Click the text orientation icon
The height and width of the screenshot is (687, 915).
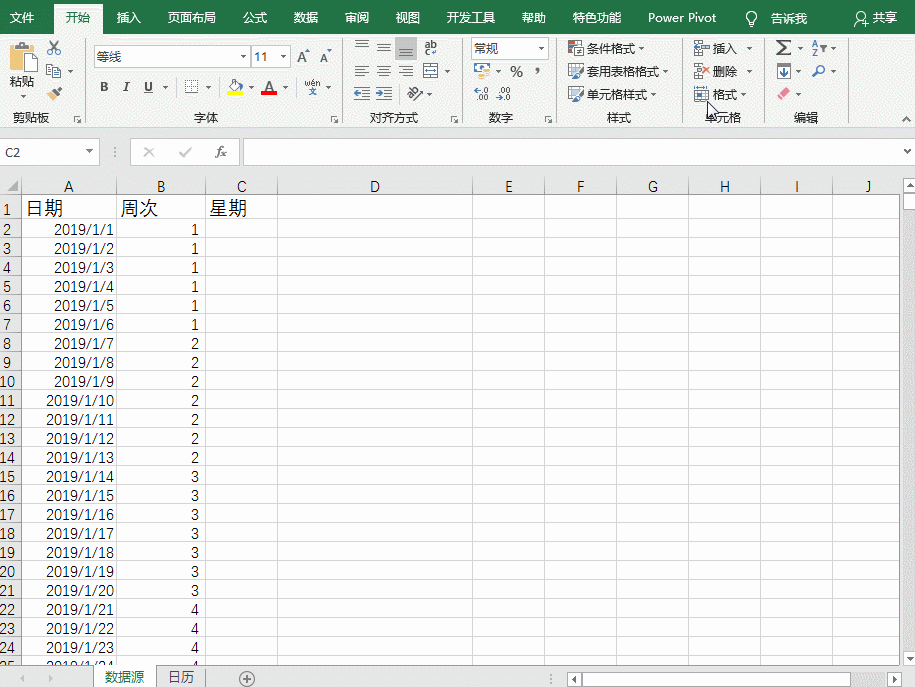click(x=415, y=93)
